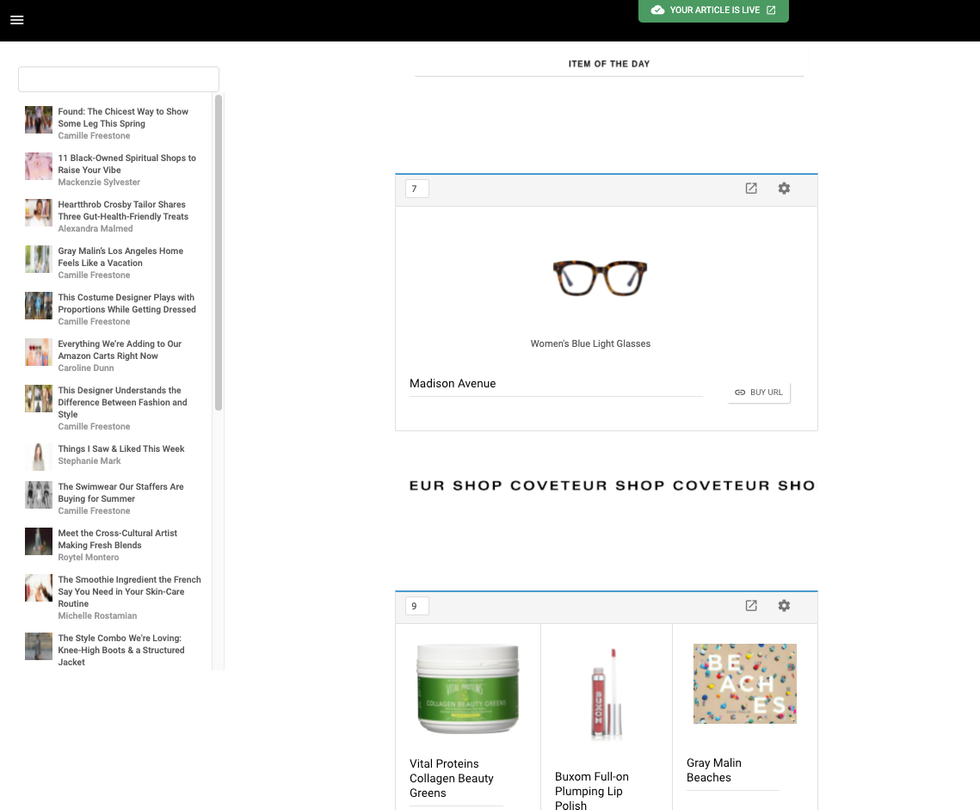Click the Vital Proteins Collagen product image
This screenshot has height=810, width=980.
coord(467,689)
